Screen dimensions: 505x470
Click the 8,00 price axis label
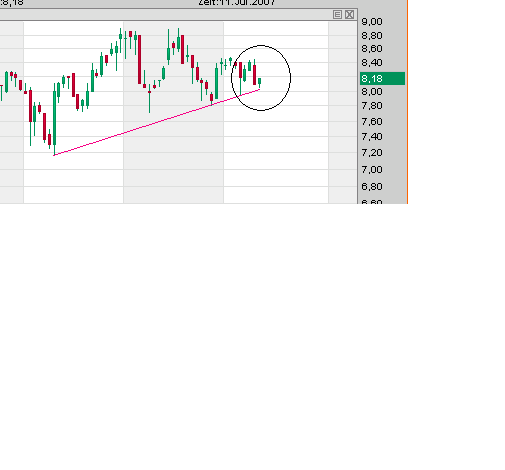click(372, 92)
